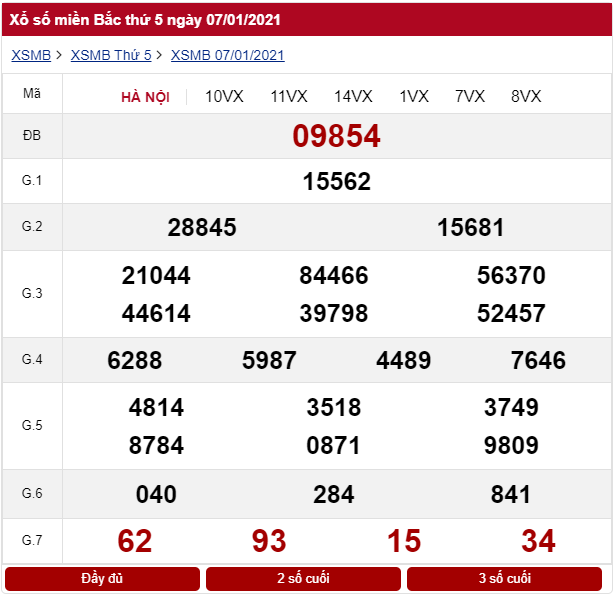613x596 pixels.
Task: Click the G.7 row label
Action: coord(32,540)
